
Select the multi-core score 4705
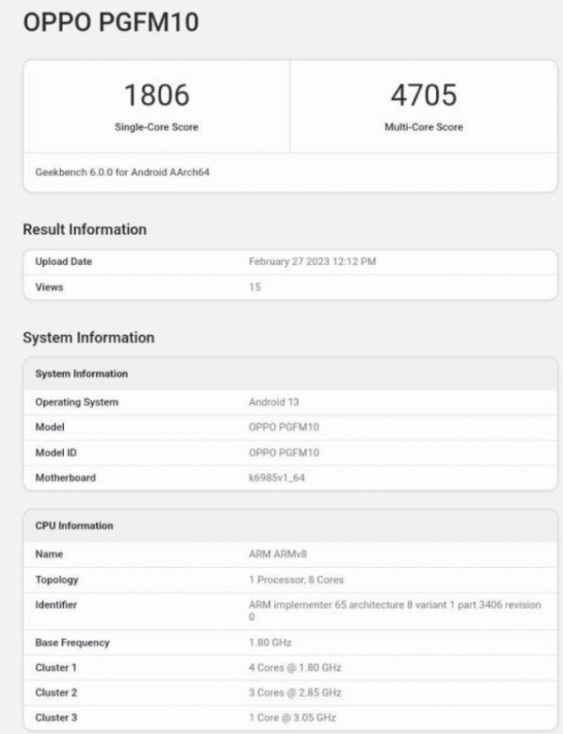pos(424,95)
